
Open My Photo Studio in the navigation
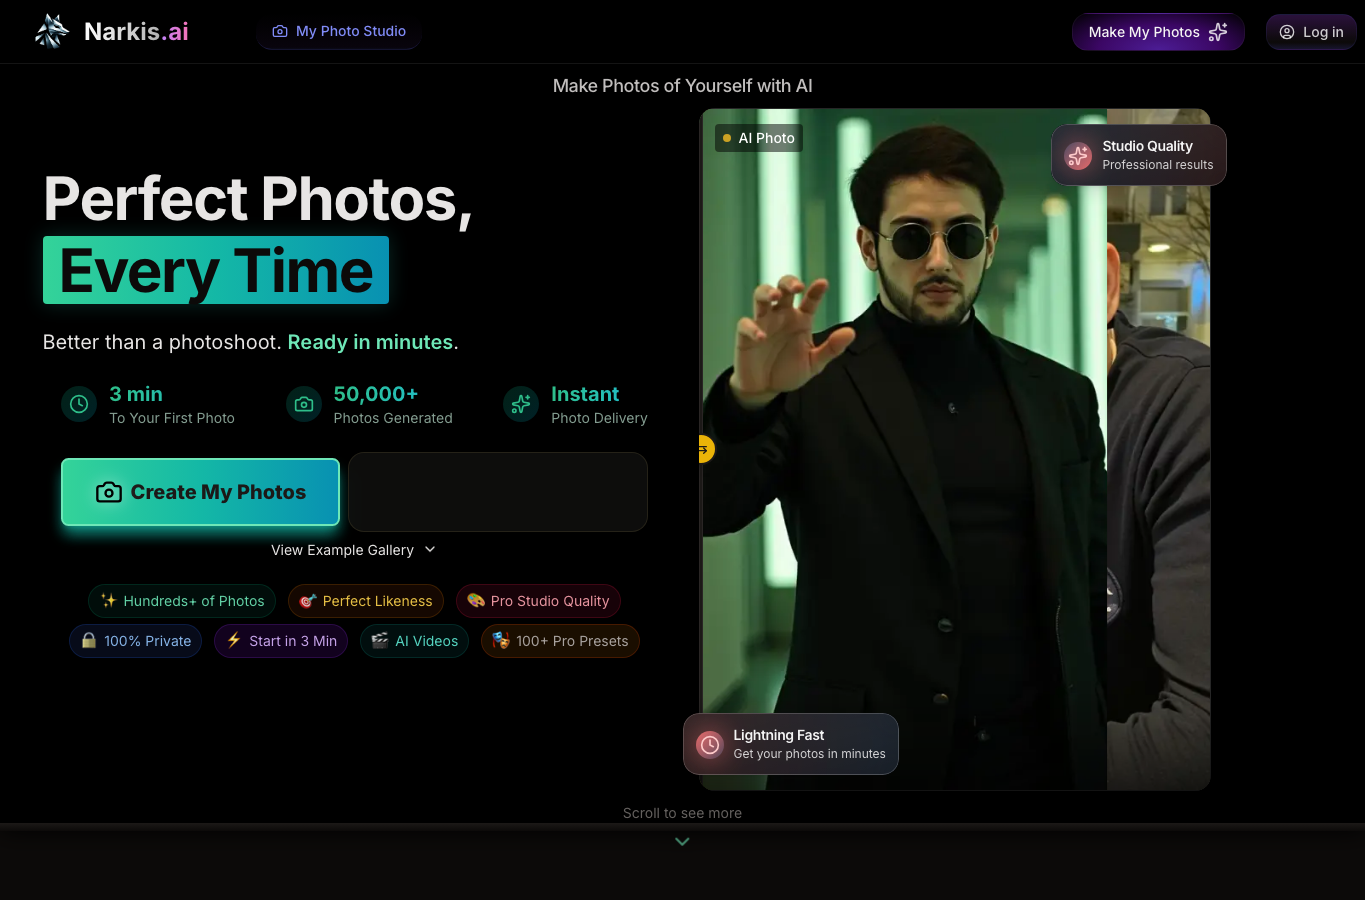pos(339,31)
